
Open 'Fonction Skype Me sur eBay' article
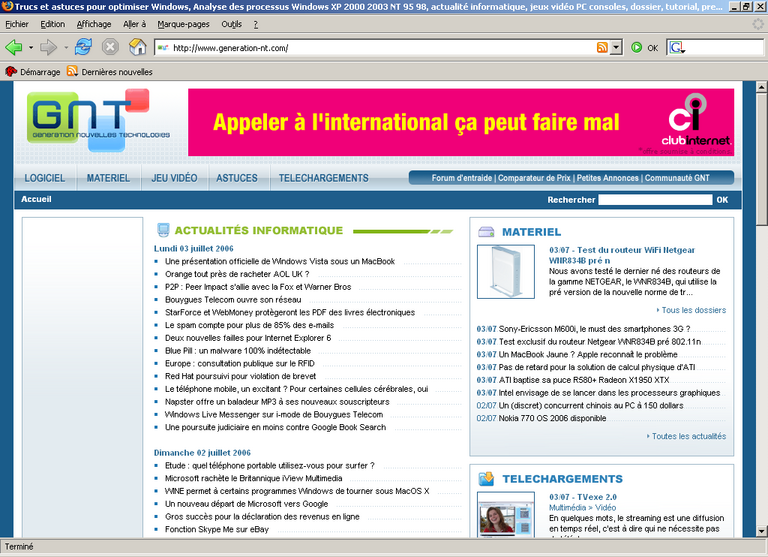(x=217, y=529)
